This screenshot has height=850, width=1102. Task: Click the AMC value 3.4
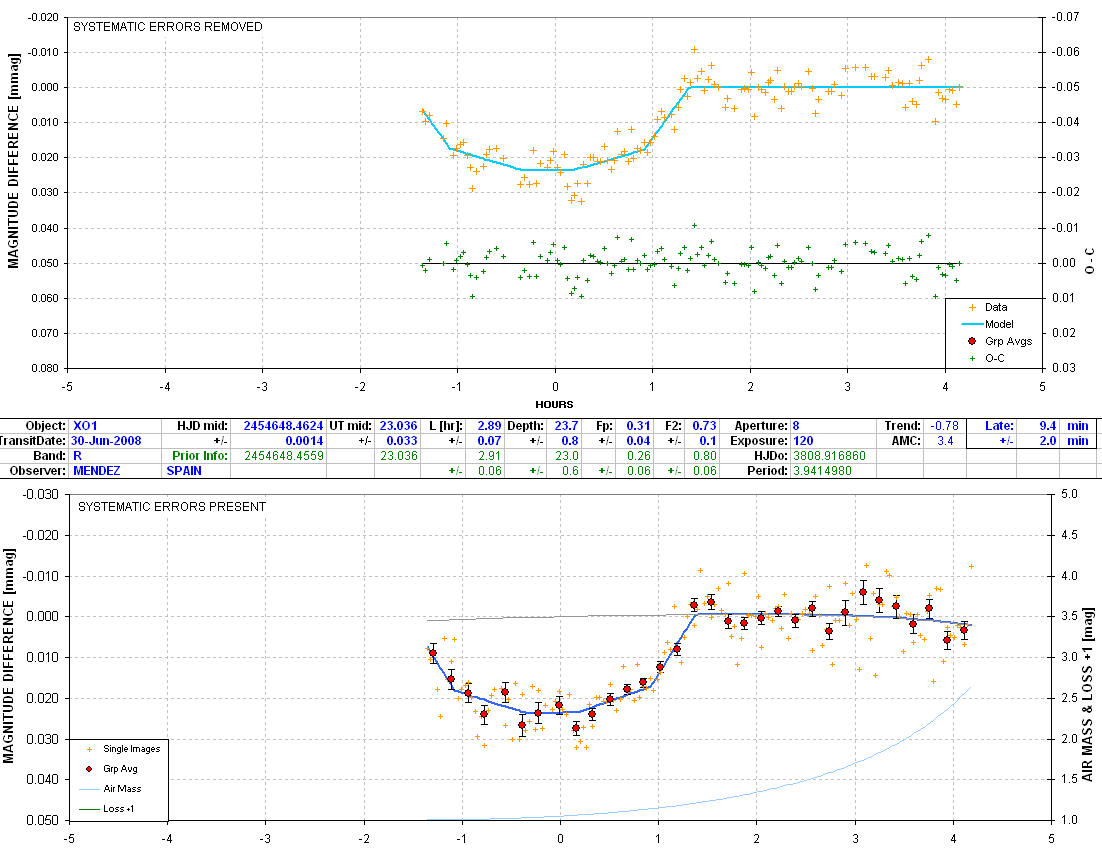point(945,441)
